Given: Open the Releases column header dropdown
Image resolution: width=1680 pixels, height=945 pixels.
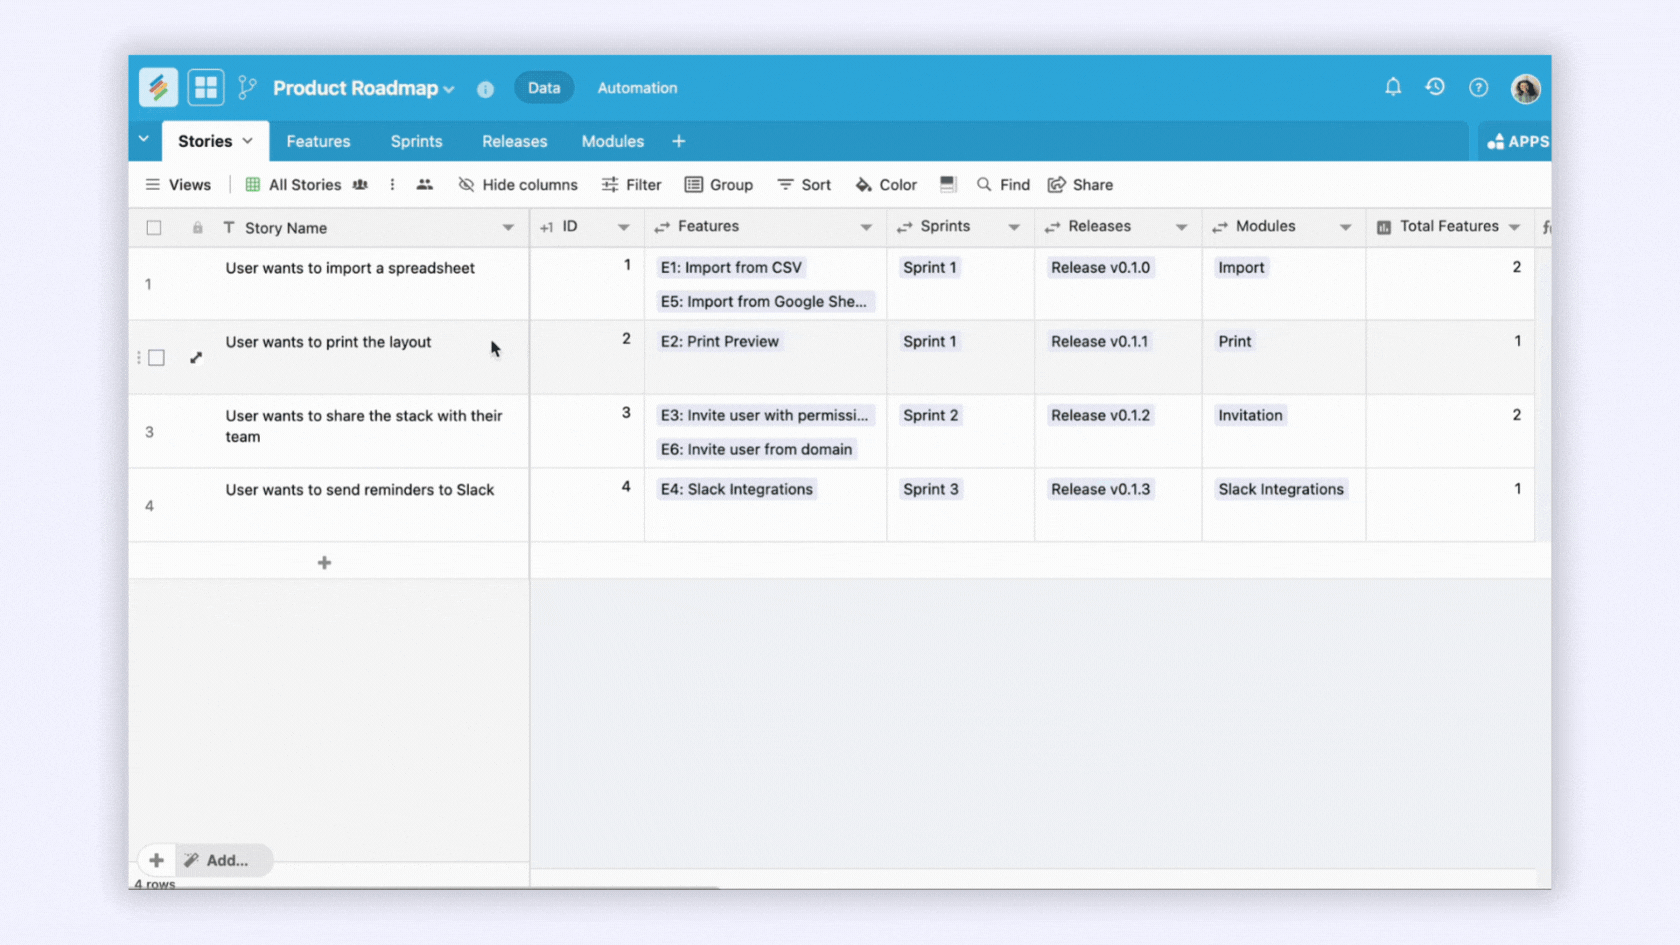Looking at the screenshot, I should coord(1184,227).
